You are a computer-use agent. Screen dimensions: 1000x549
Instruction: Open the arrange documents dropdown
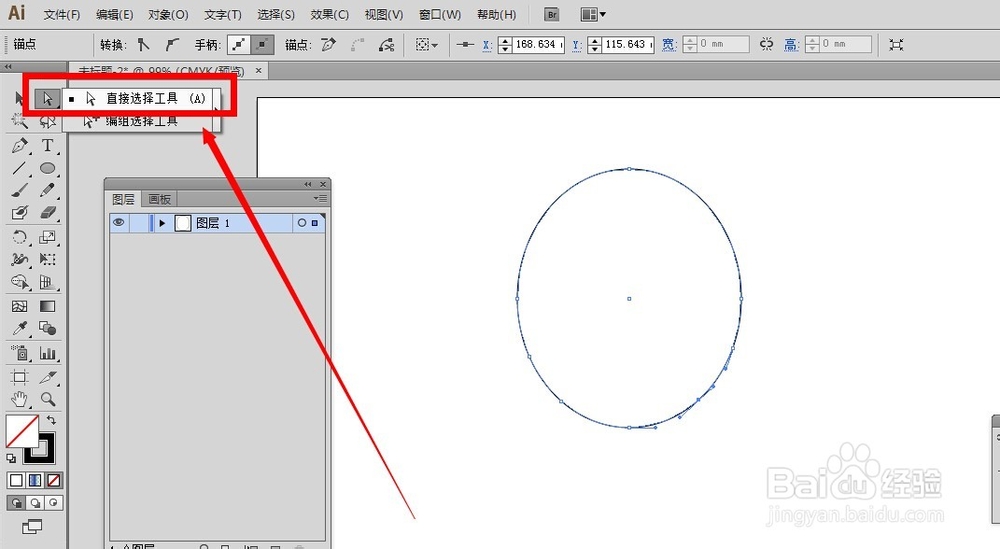point(593,15)
